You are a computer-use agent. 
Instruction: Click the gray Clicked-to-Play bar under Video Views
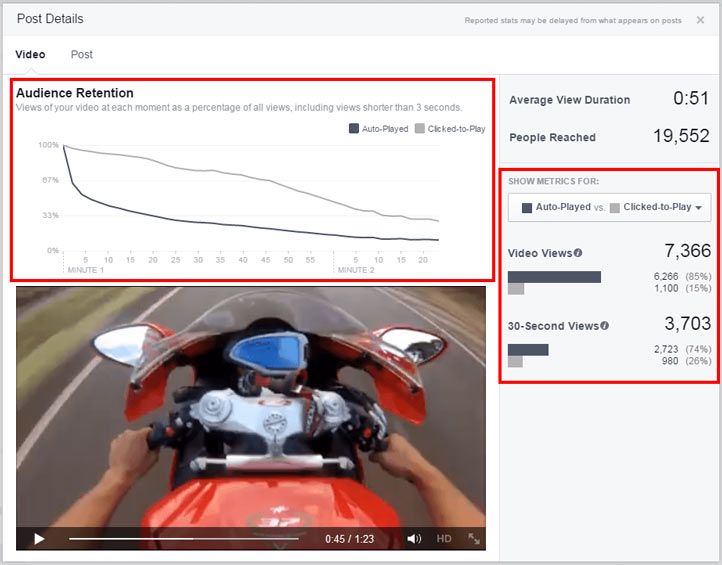pos(516,289)
